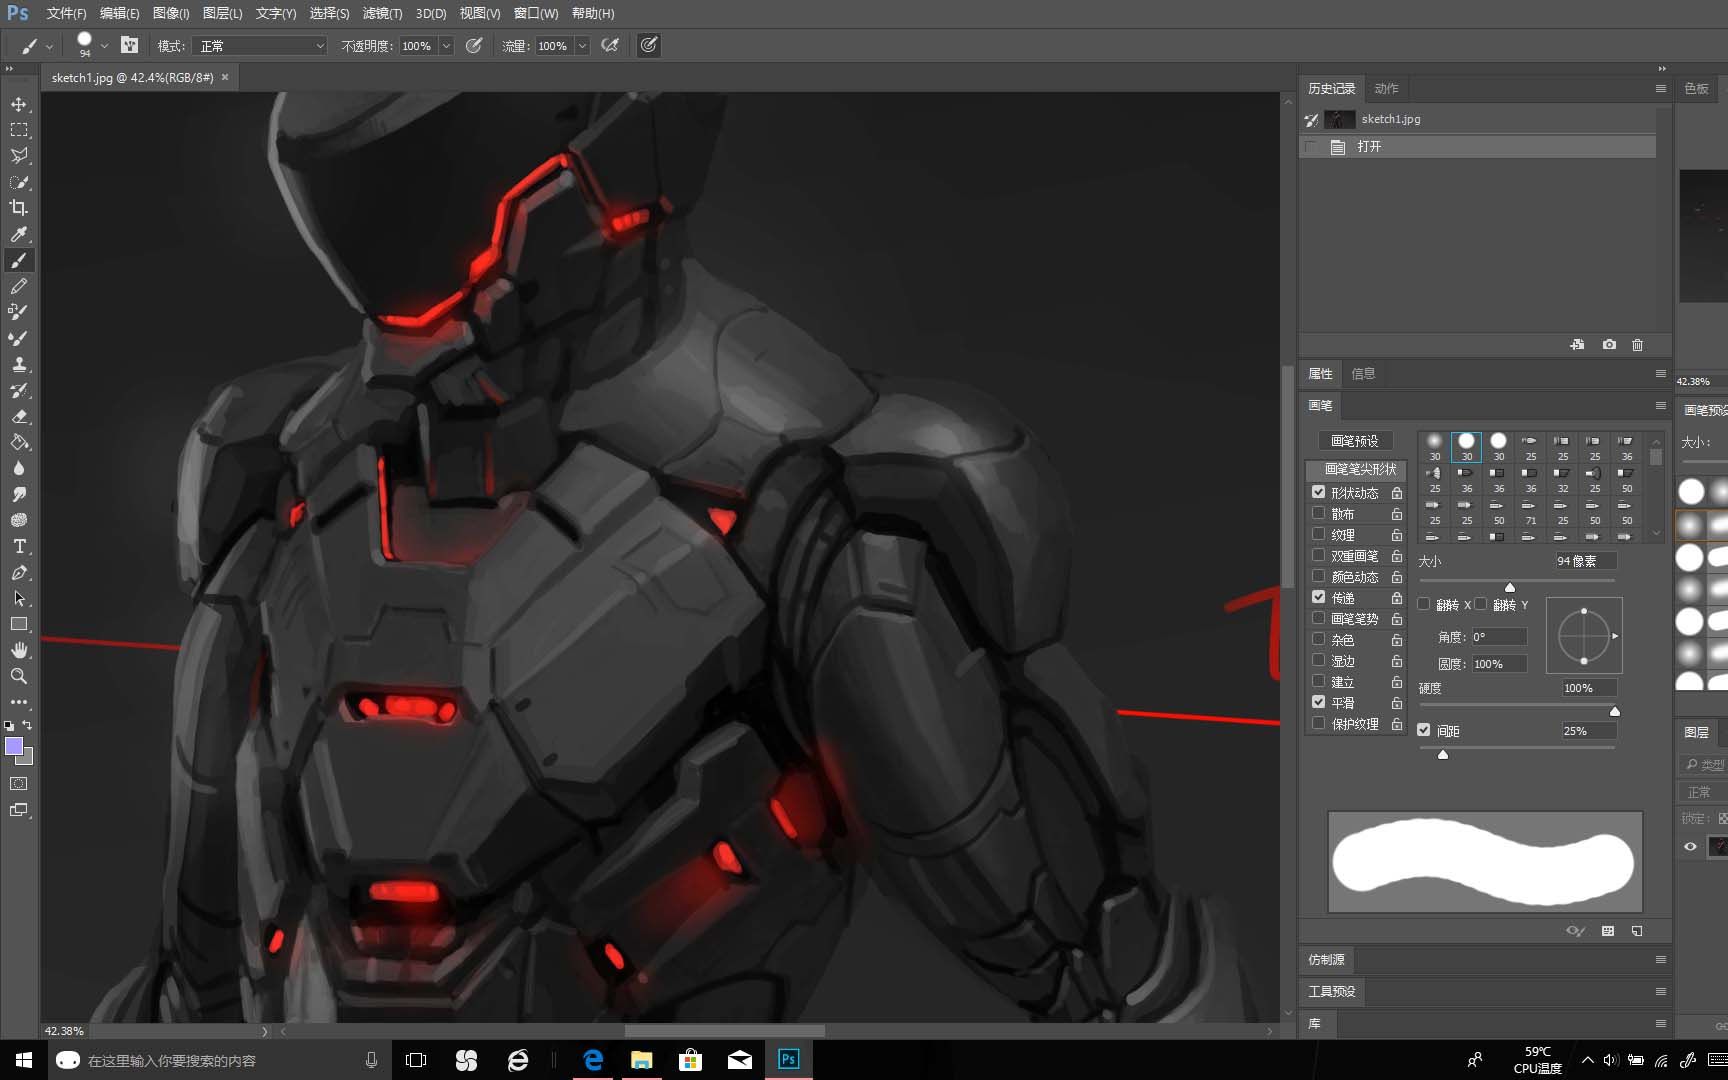The width and height of the screenshot is (1728, 1080).
Task: Select the Eraser tool
Action: (x=19, y=416)
